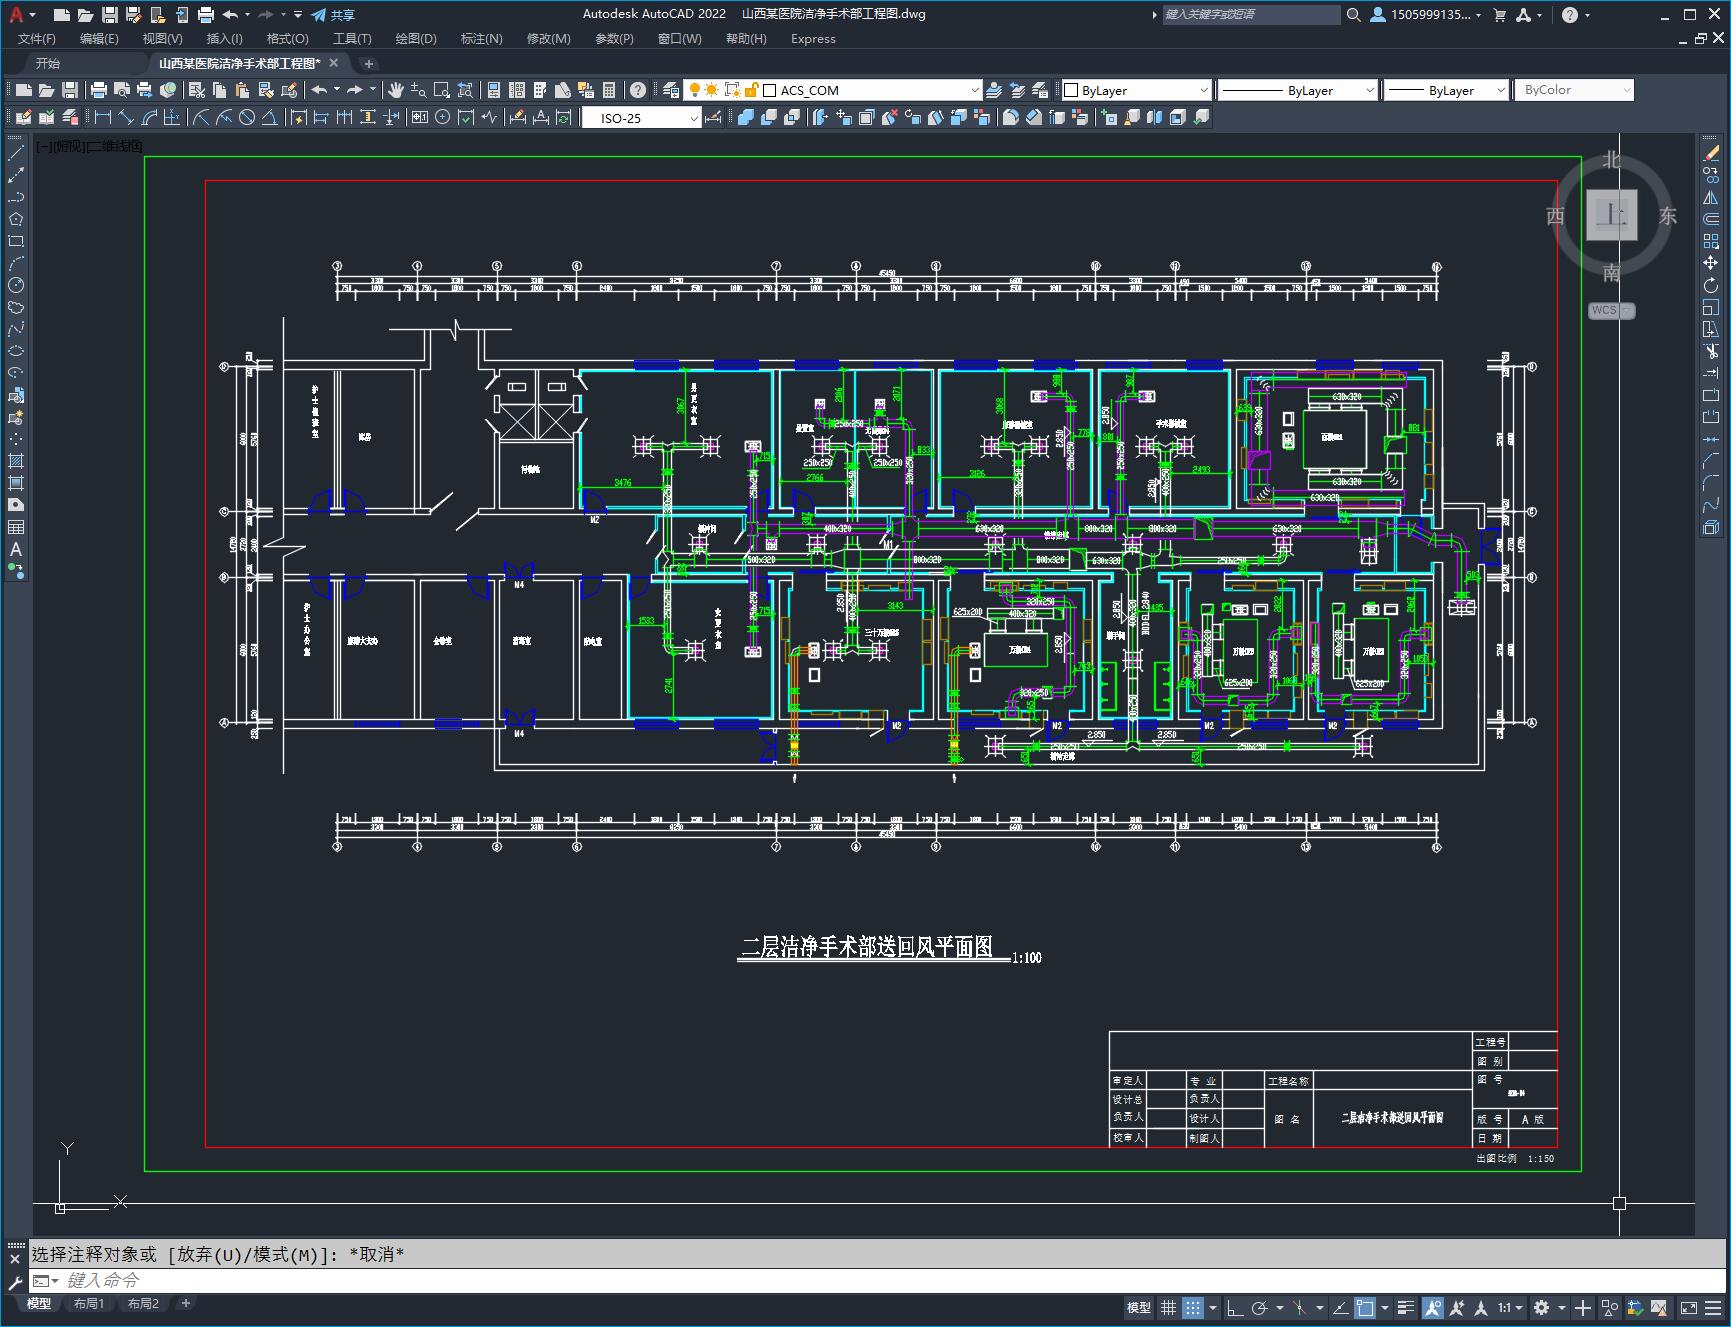Image resolution: width=1731 pixels, height=1327 pixels.
Task: Toggle annotation objects visibility in status bar
Action: point(1433,1307)
